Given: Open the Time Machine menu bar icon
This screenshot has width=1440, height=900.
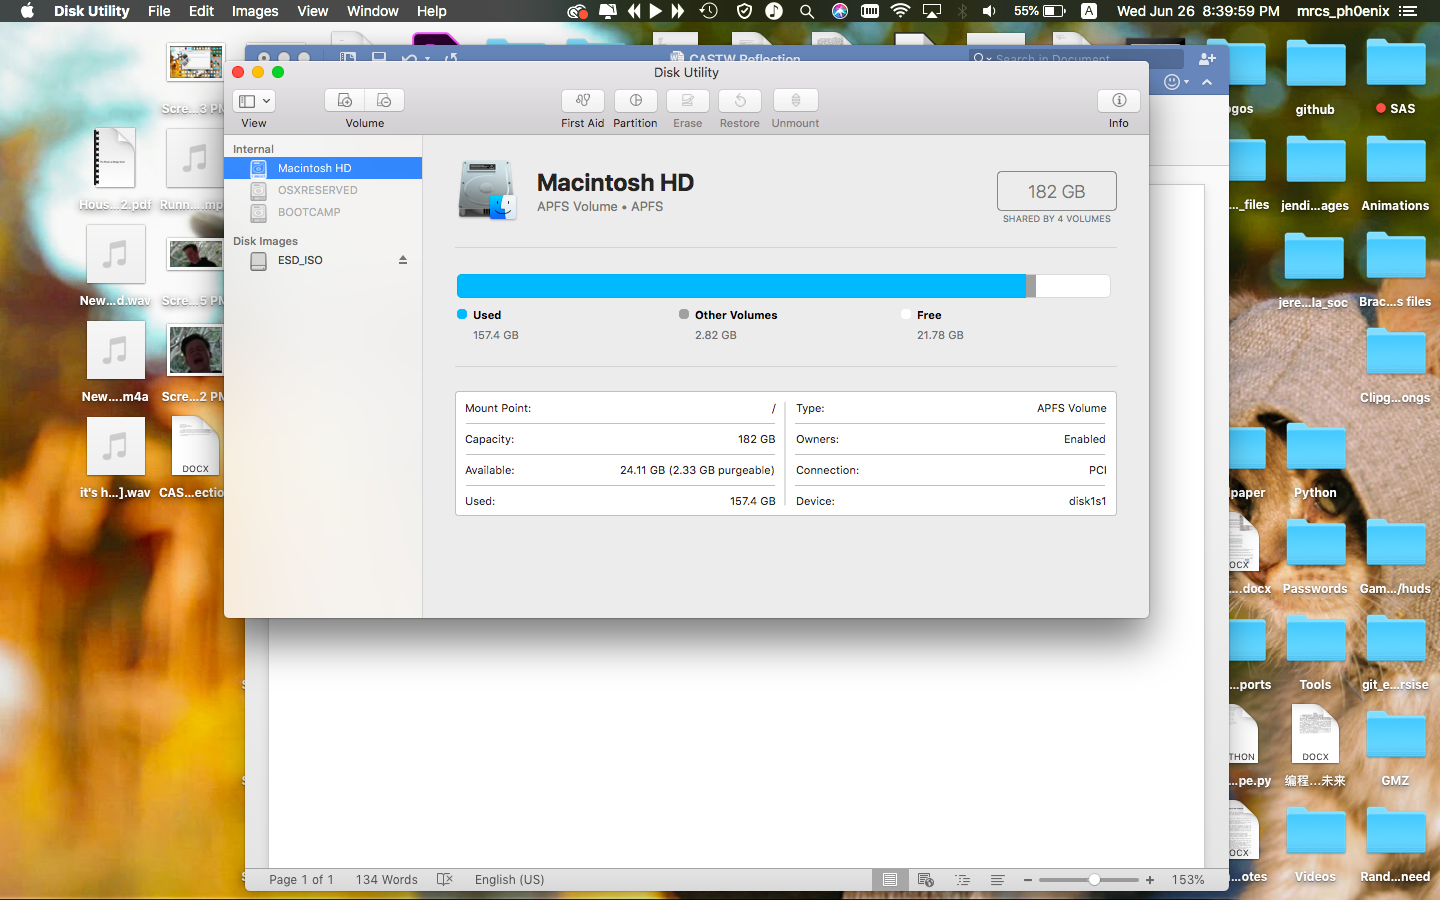Looking at the screenshot, I should (709, 11).
